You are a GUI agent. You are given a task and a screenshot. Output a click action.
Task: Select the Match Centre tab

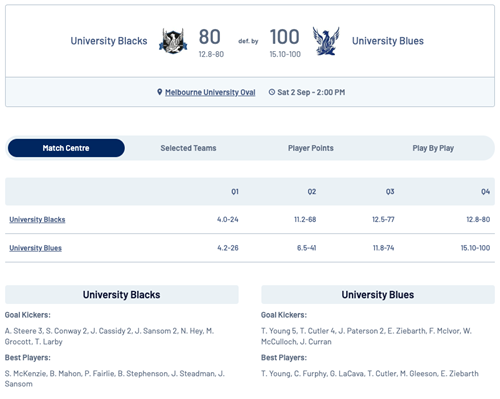[x=66, y=148]
